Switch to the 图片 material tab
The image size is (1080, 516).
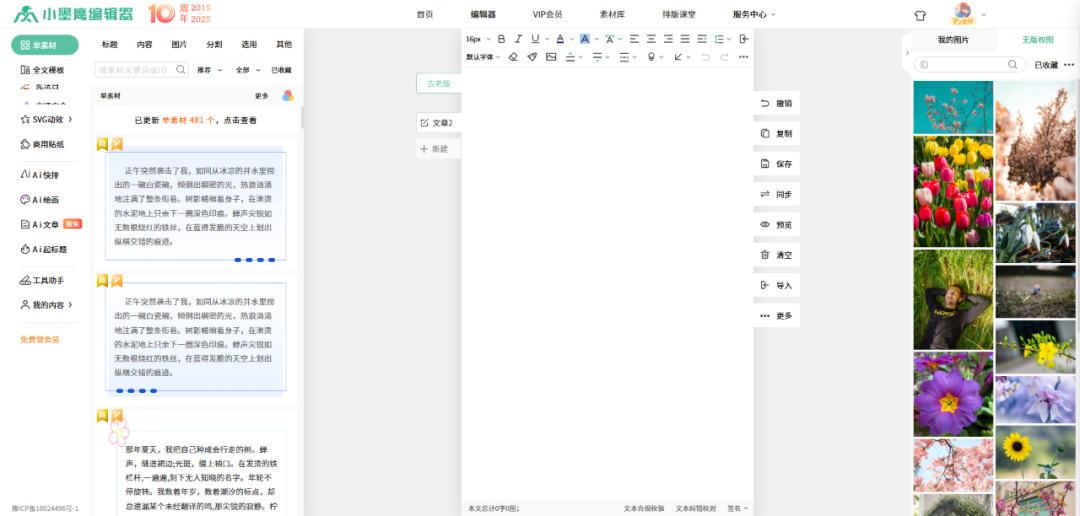(x=179, y=44)
